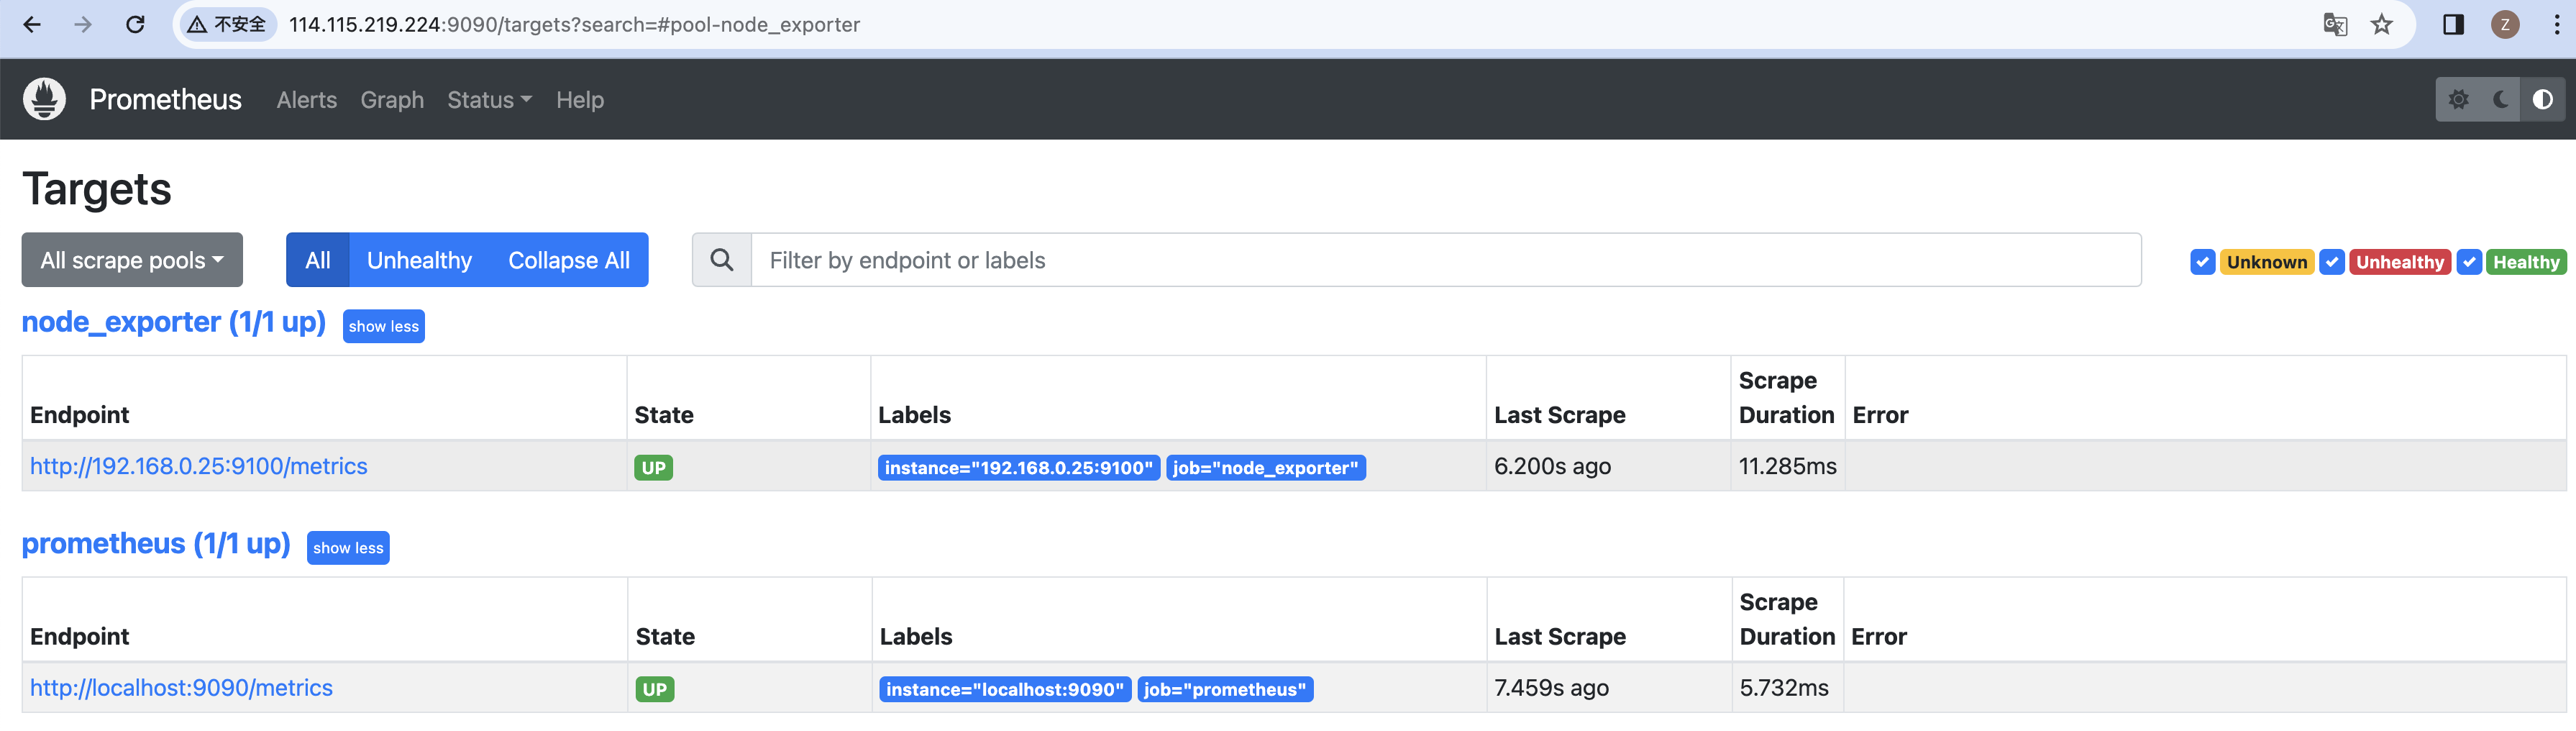Click the Targets page heading
This screenshot has height=731, width=2576.
click(x=97, y=189)
